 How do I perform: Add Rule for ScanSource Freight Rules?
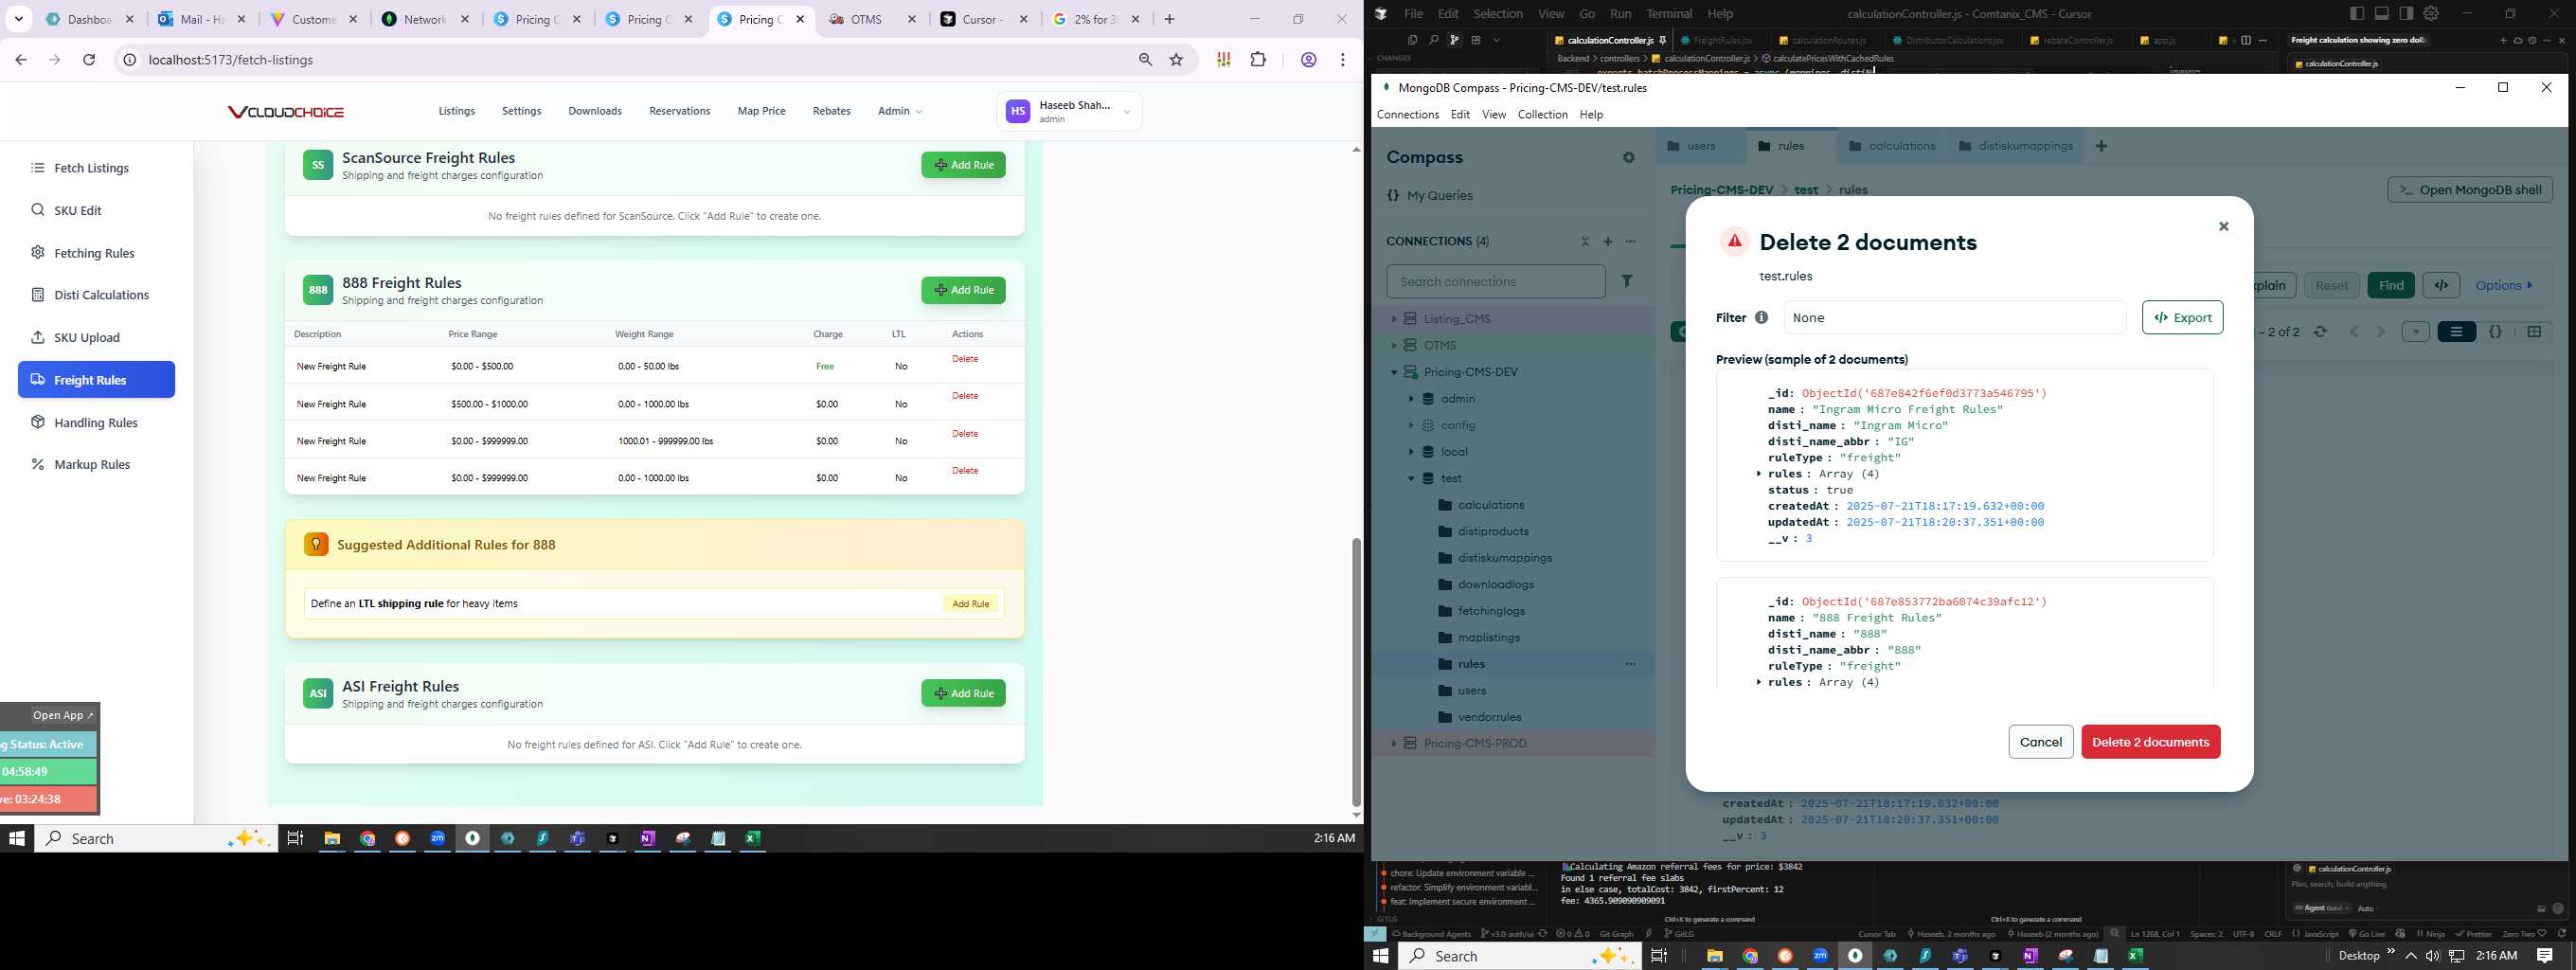963,165
